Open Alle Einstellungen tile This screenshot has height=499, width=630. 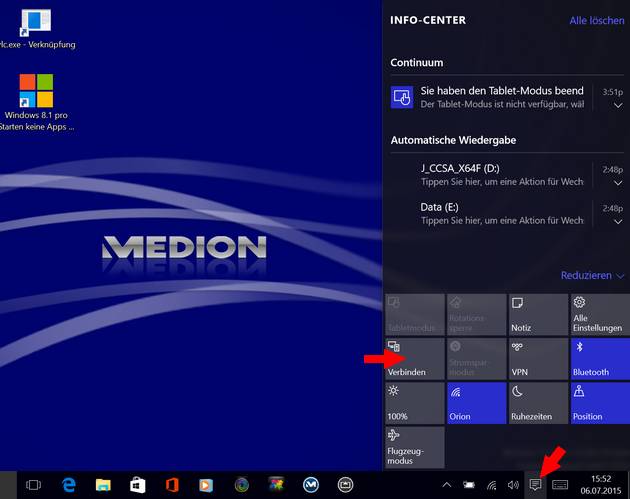click(x=600, y=315)
